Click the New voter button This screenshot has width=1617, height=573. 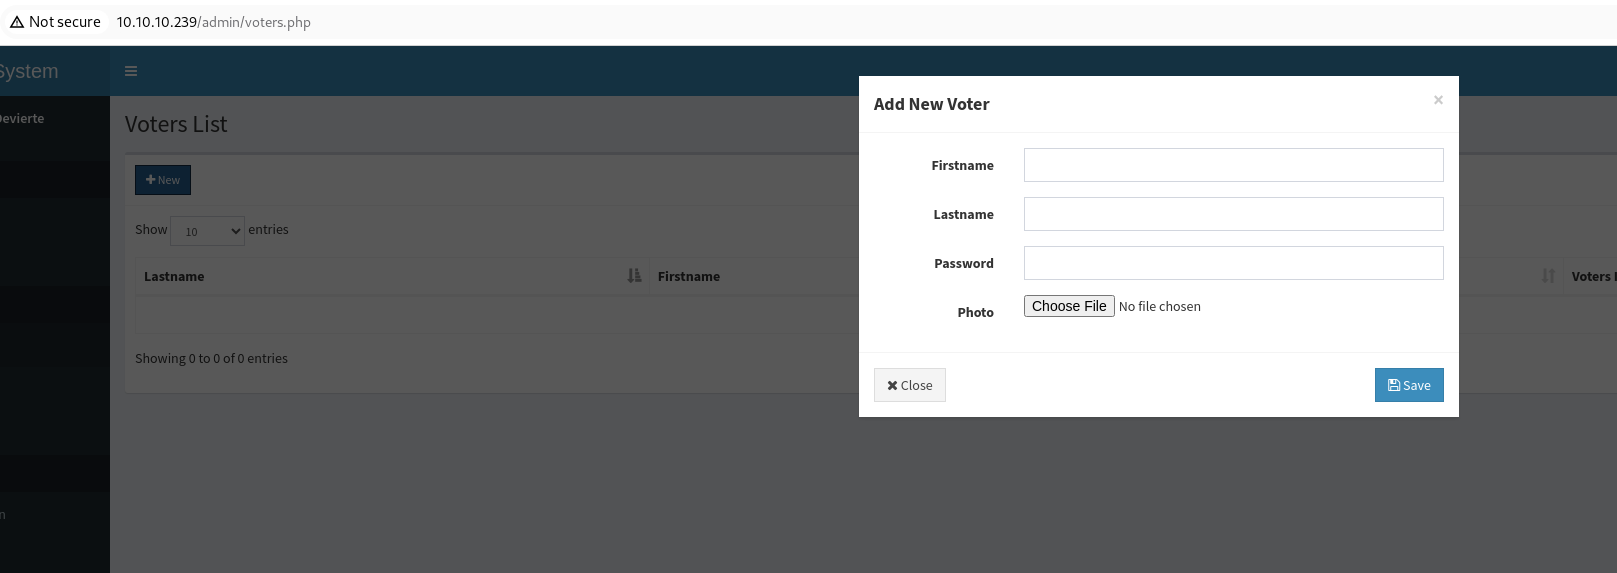click(x=163, y=180)
